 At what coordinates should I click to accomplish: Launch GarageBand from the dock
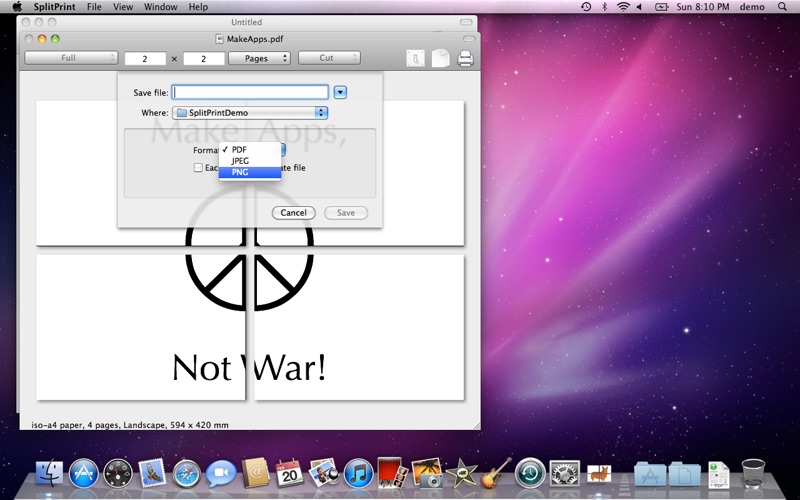tap(495, 473)
